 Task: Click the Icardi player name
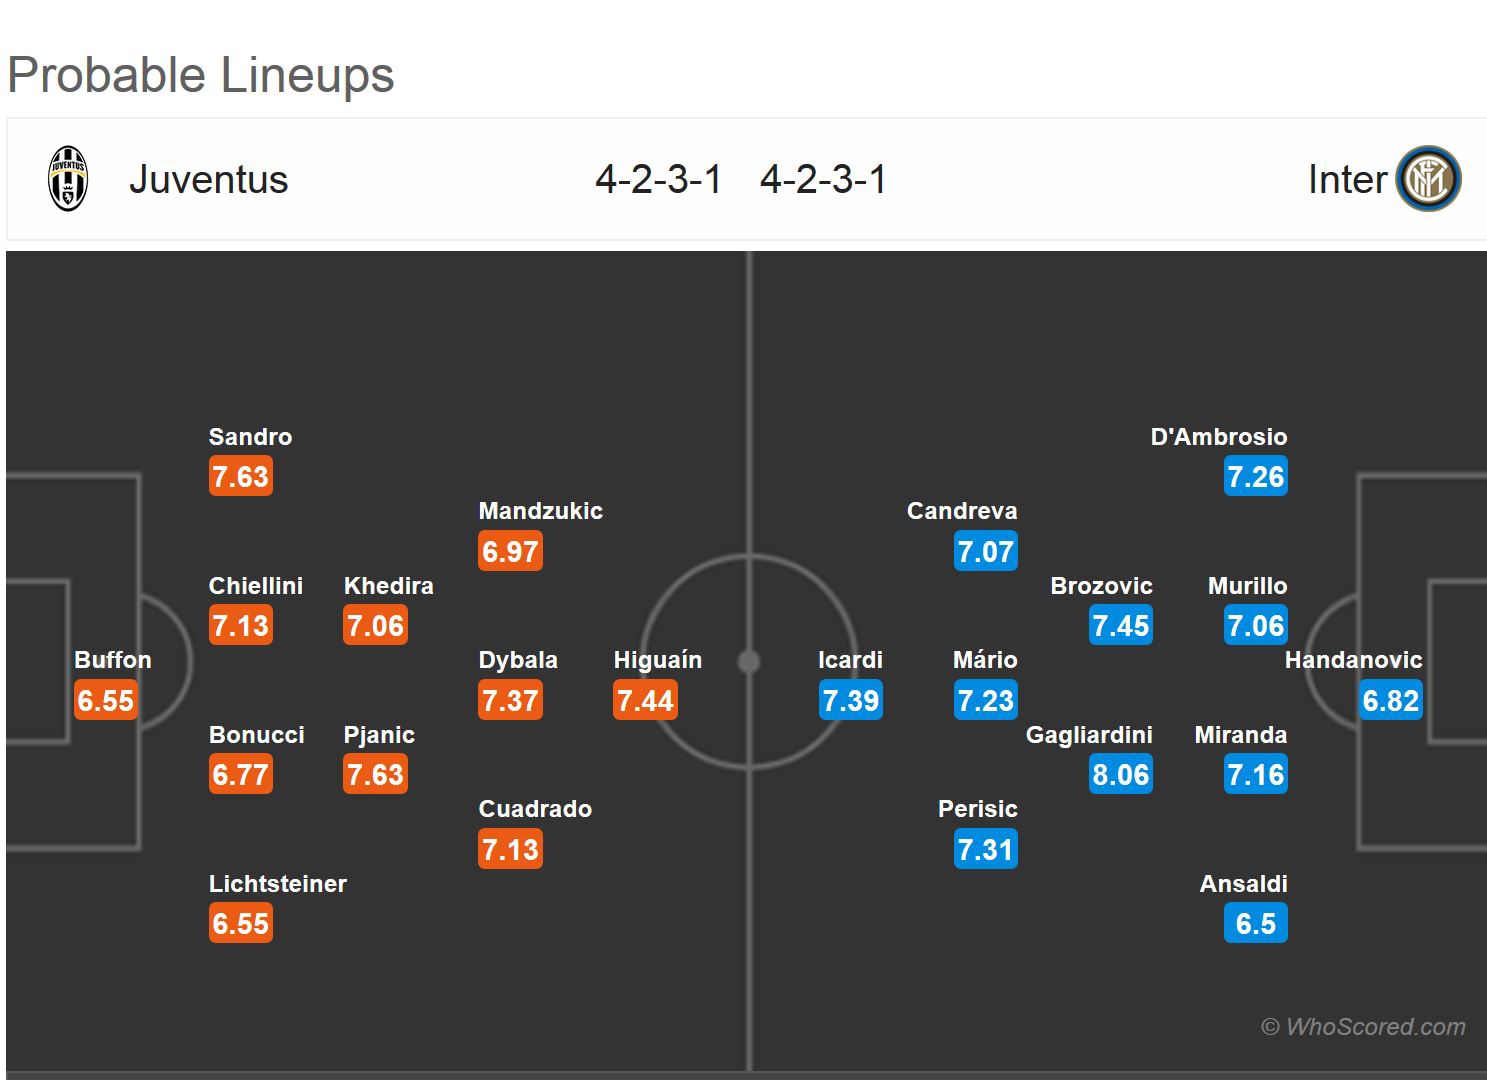point(850,660)
